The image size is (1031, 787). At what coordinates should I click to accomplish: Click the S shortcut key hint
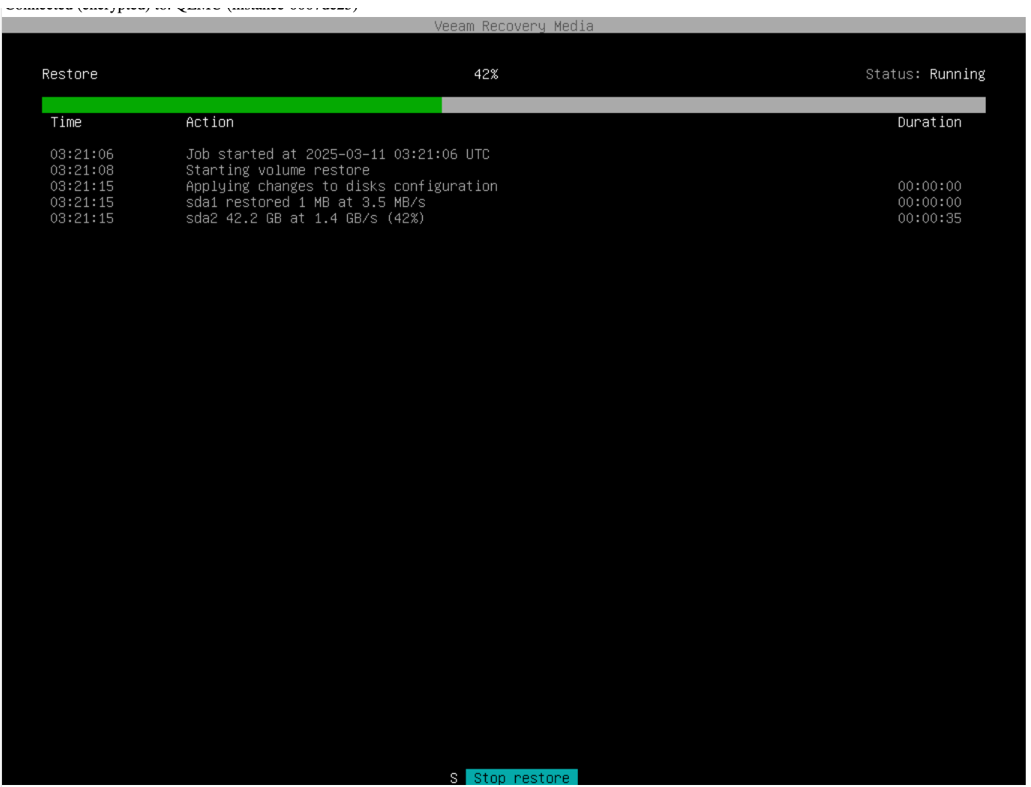point(454,778)
